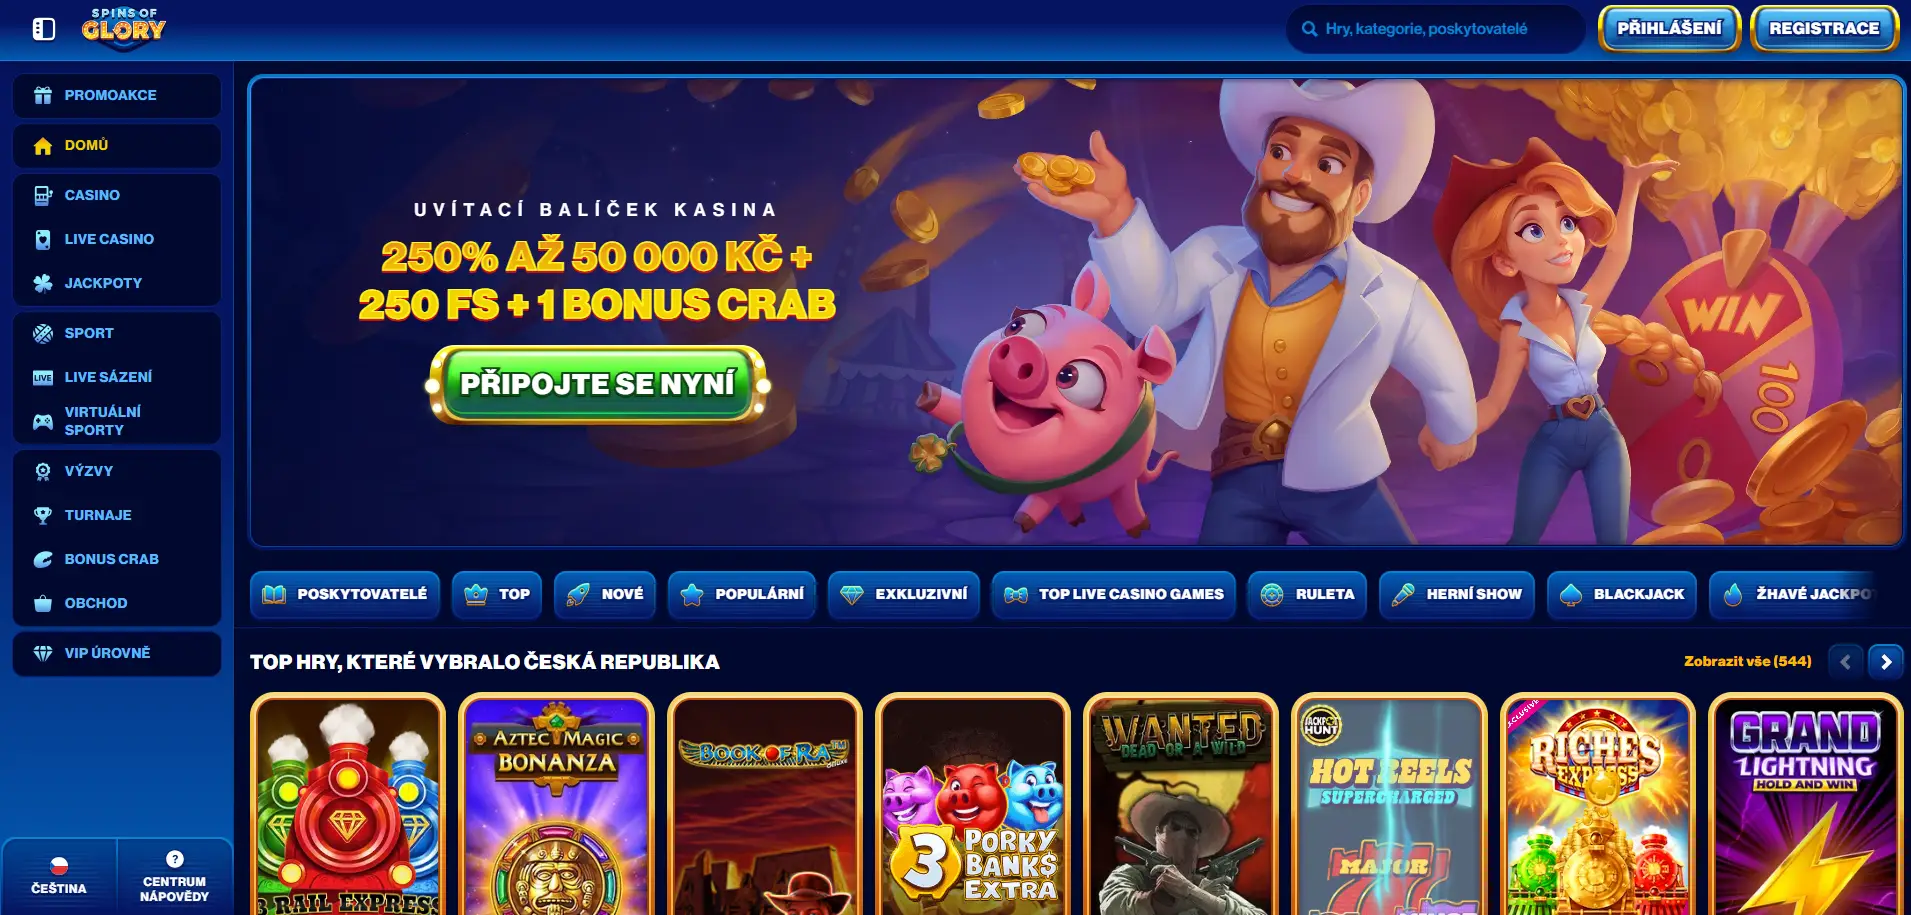This screenshot has height=915, width=1911.
Task: Open Live Casino from sidebar icon
Action: pyautogui.click(x=43, y=240)
